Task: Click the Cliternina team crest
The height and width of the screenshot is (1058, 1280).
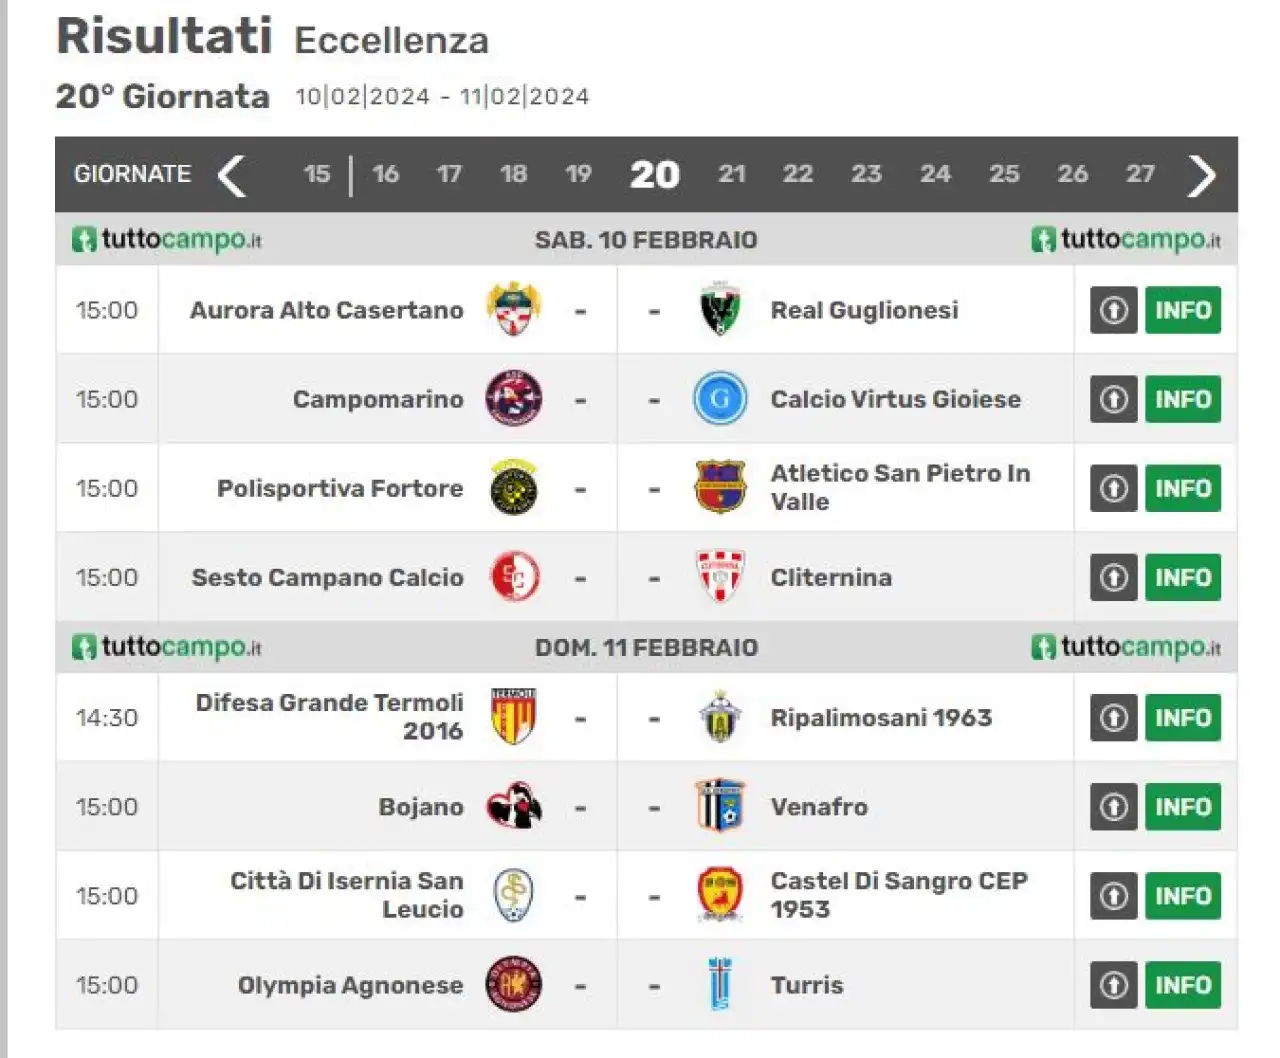Action: point(720,577)
